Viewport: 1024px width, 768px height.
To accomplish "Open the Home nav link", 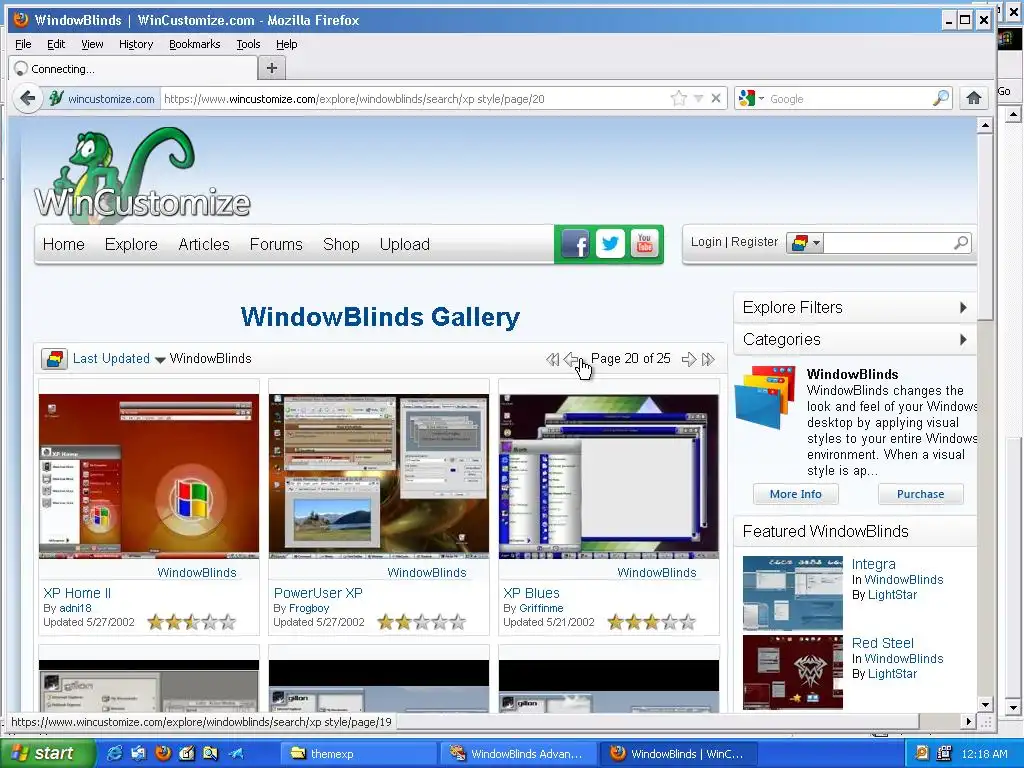I will point(63,244).
